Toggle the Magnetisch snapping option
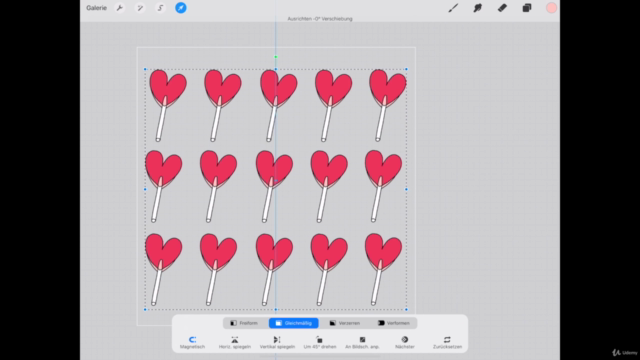The image size is (640, 360). [x=192, y=342]
